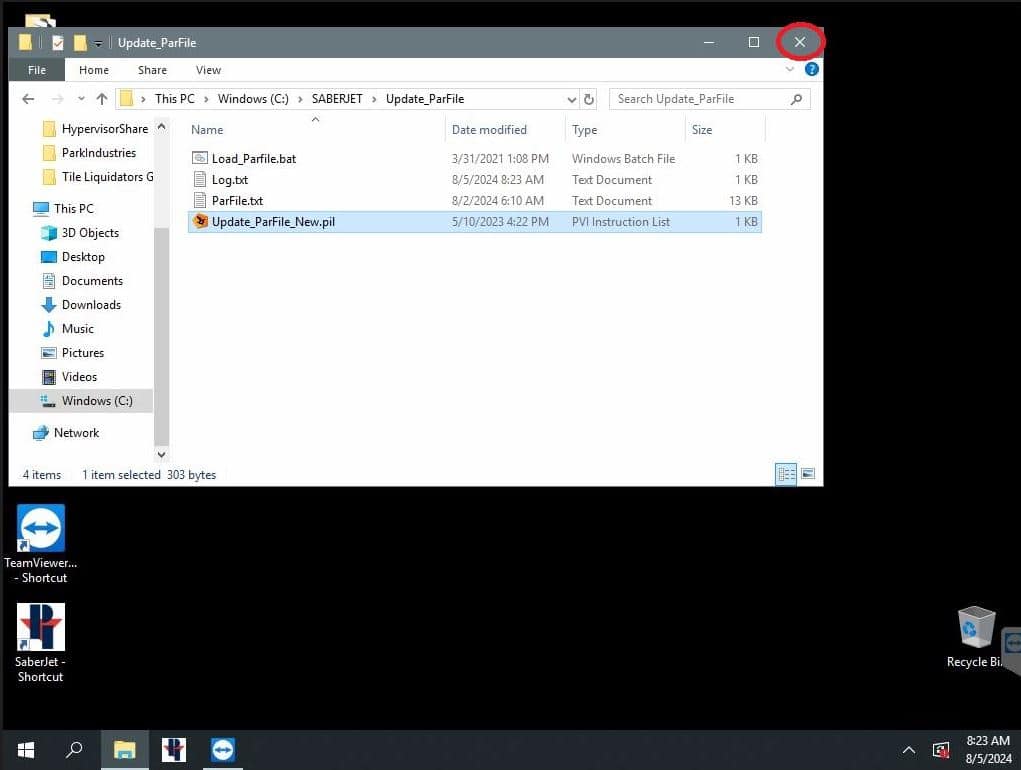The height and width of the screenshot is (770, 1021).
Task: Open the Explorer Help question mark icon
Action: tap(811, 69)
